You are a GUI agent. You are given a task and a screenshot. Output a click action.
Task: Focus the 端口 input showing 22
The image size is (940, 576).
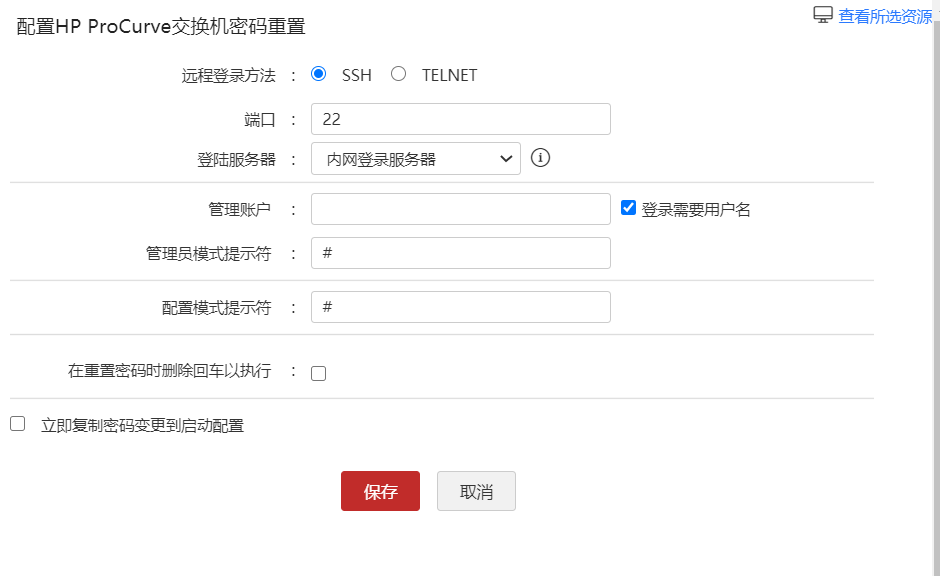tap(460, 119)
